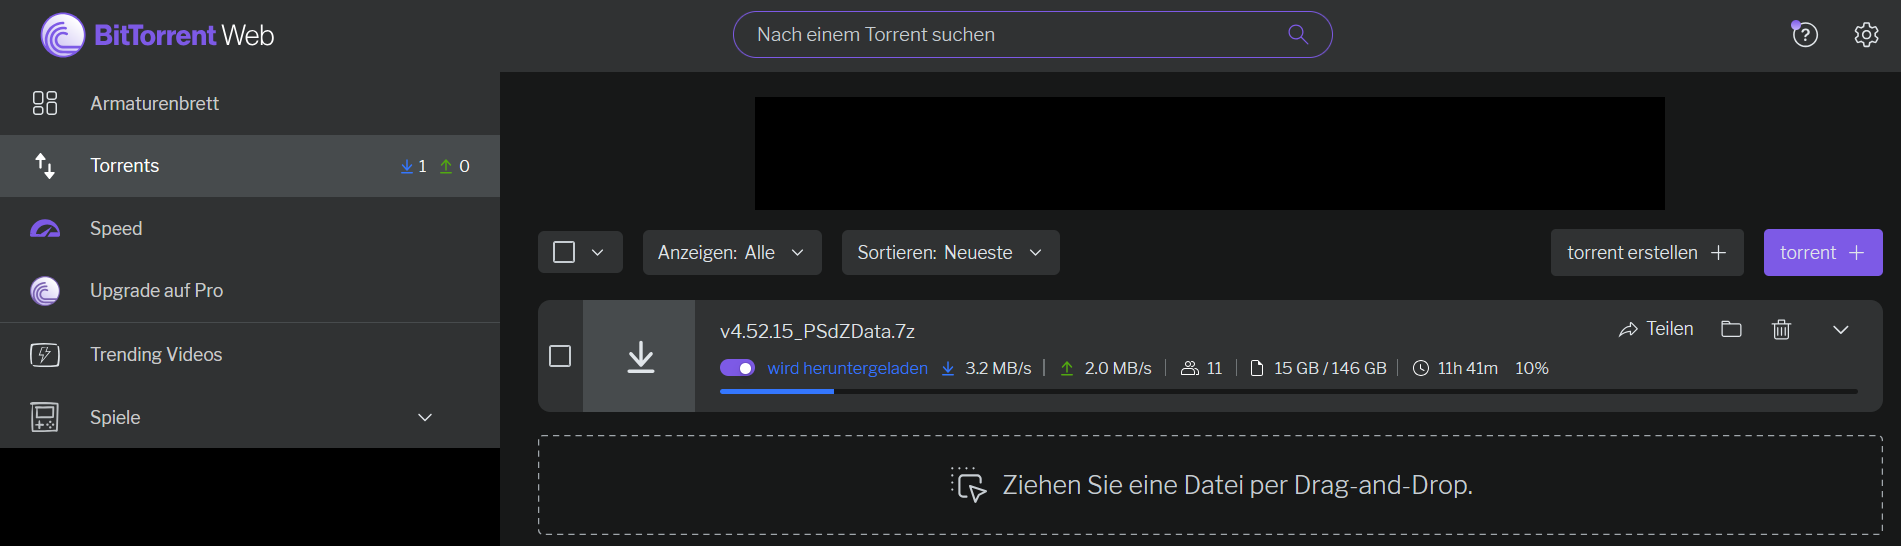Click the torrent search input field
1901x546 pixels.
tap(1010, 35)
